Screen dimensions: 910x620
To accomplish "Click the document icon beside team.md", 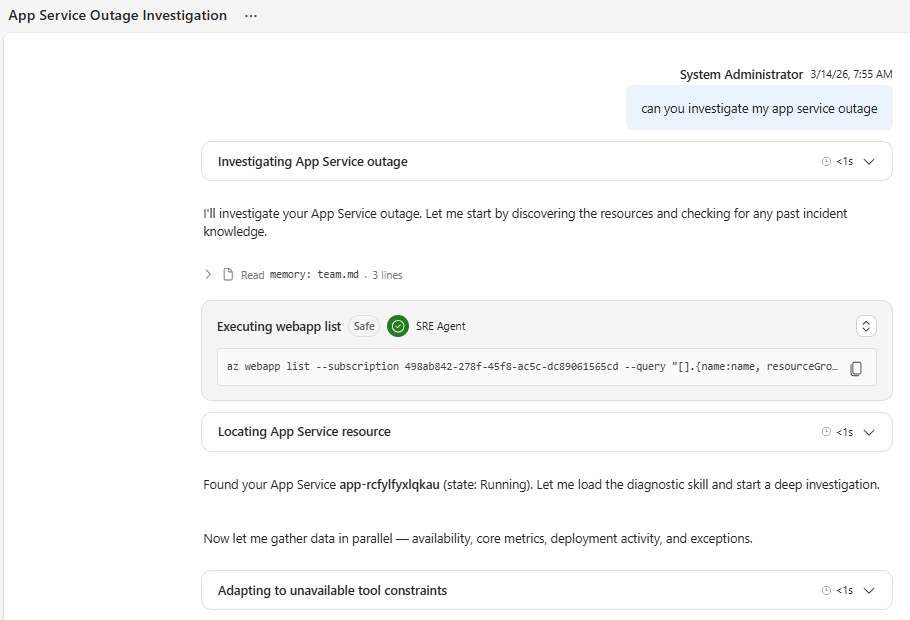I will pyautogui.click(x=227, y=275).
